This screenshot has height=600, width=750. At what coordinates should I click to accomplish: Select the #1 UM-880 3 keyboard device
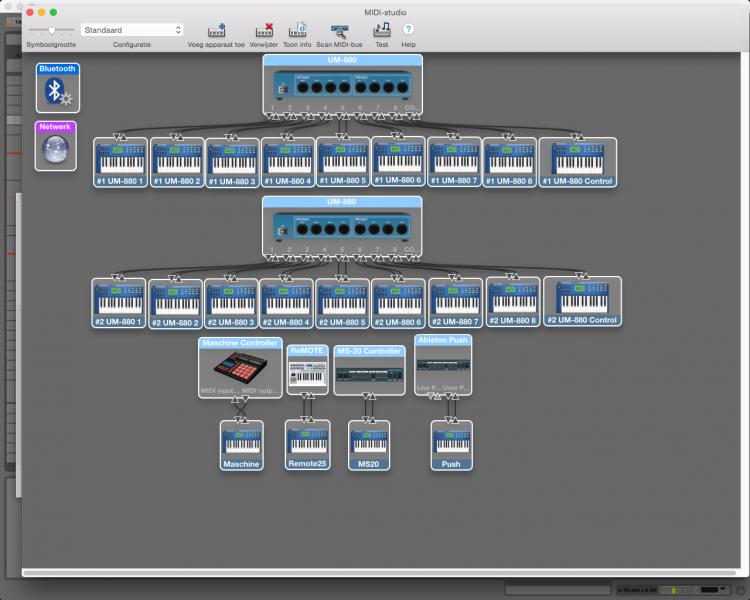click(232, 163)
